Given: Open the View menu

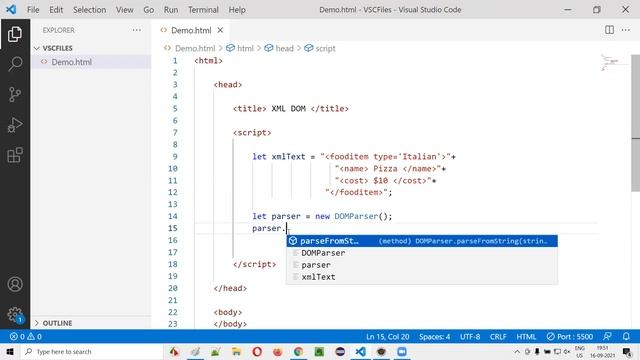Looking at the screenshot, I should click(124, 9).
